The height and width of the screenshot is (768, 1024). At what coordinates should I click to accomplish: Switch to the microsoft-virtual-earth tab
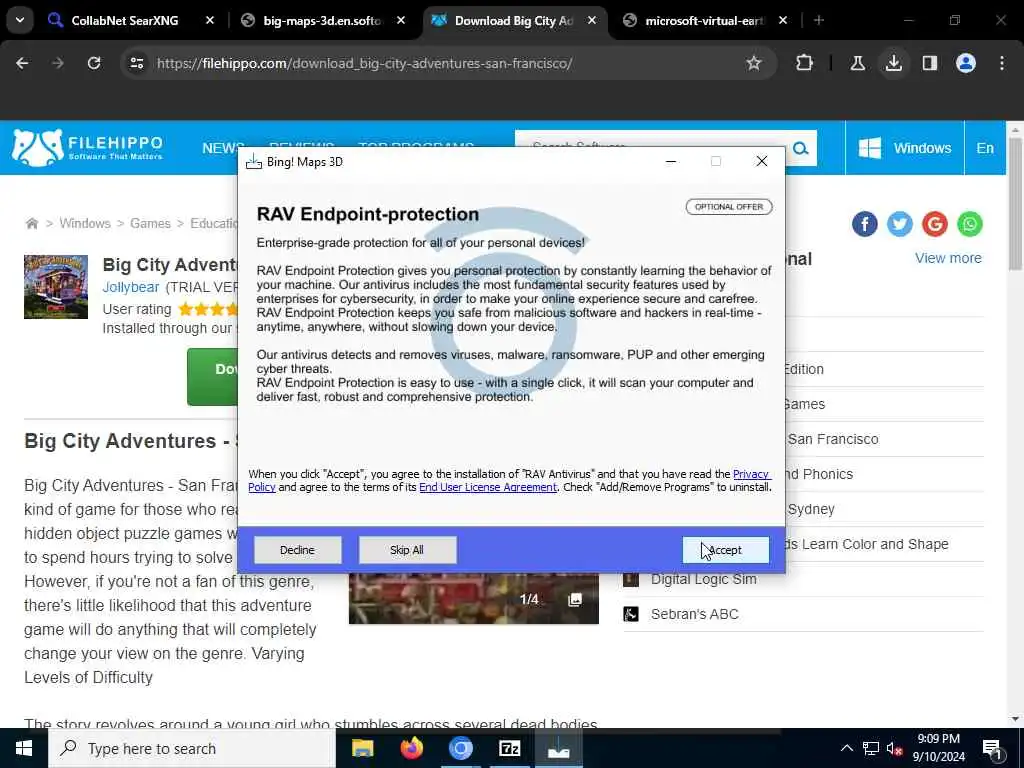pos(704,21)
